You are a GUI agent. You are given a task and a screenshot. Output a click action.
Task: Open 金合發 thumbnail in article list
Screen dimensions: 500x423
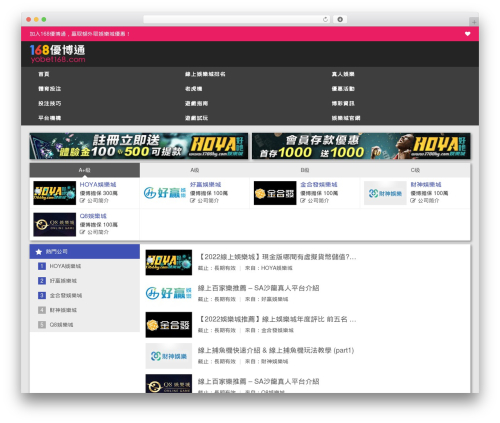(x=169, y=325)
